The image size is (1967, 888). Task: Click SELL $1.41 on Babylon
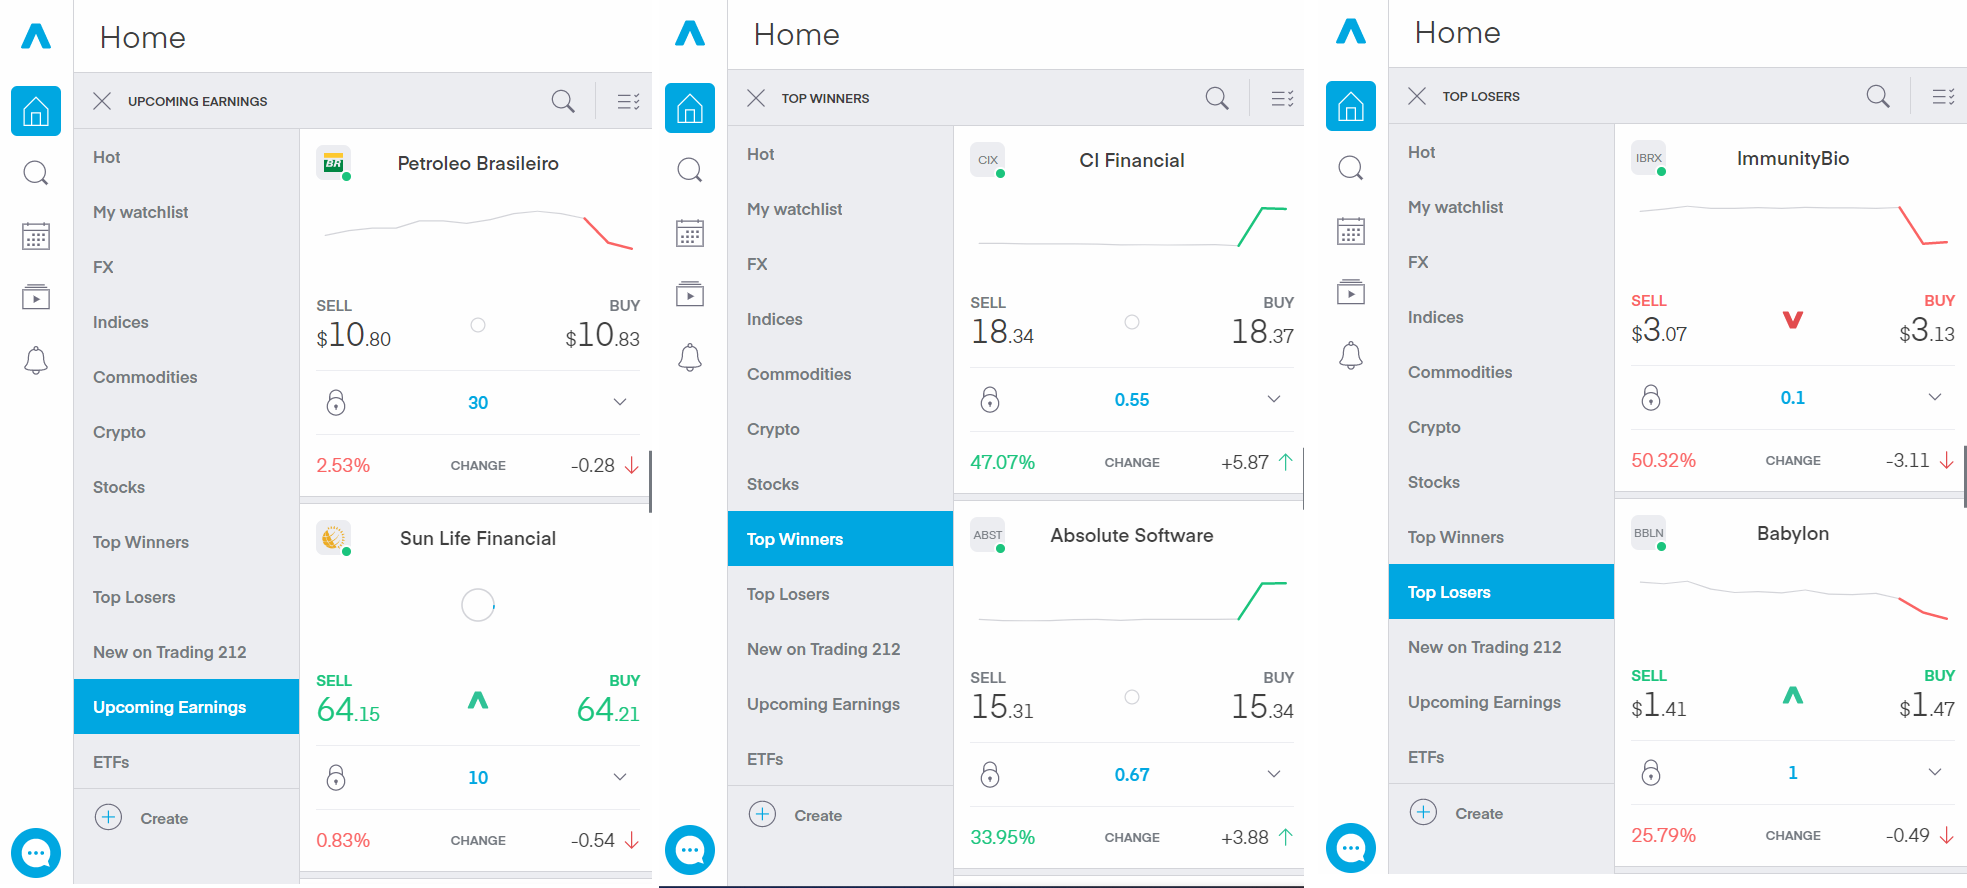(1659, 695)
